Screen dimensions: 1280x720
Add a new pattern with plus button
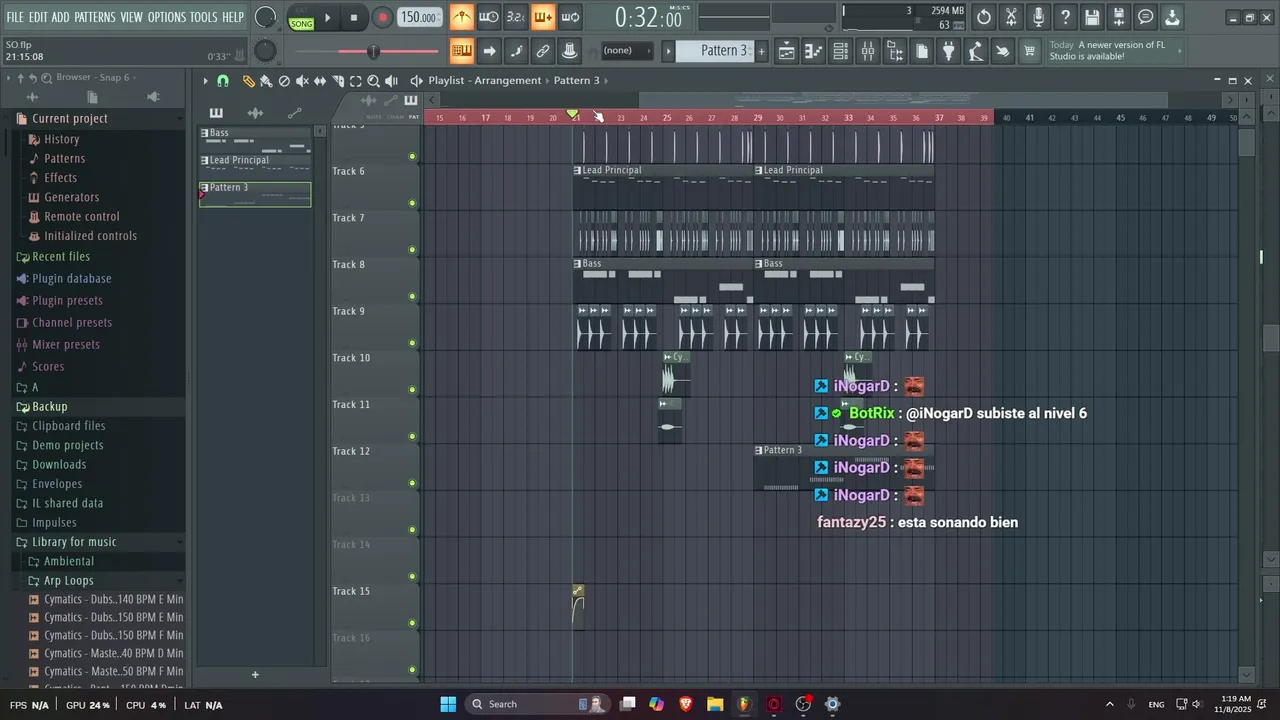click(761, 51)
